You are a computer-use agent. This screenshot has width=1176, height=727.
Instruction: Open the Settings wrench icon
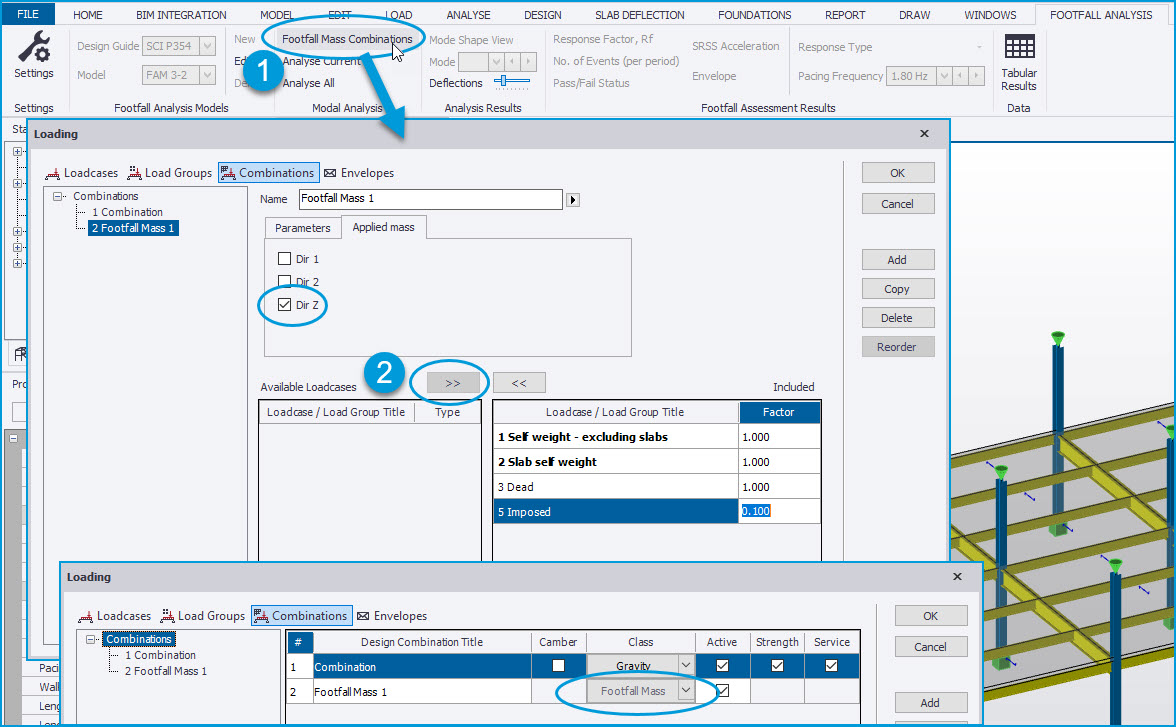point(34,48)
